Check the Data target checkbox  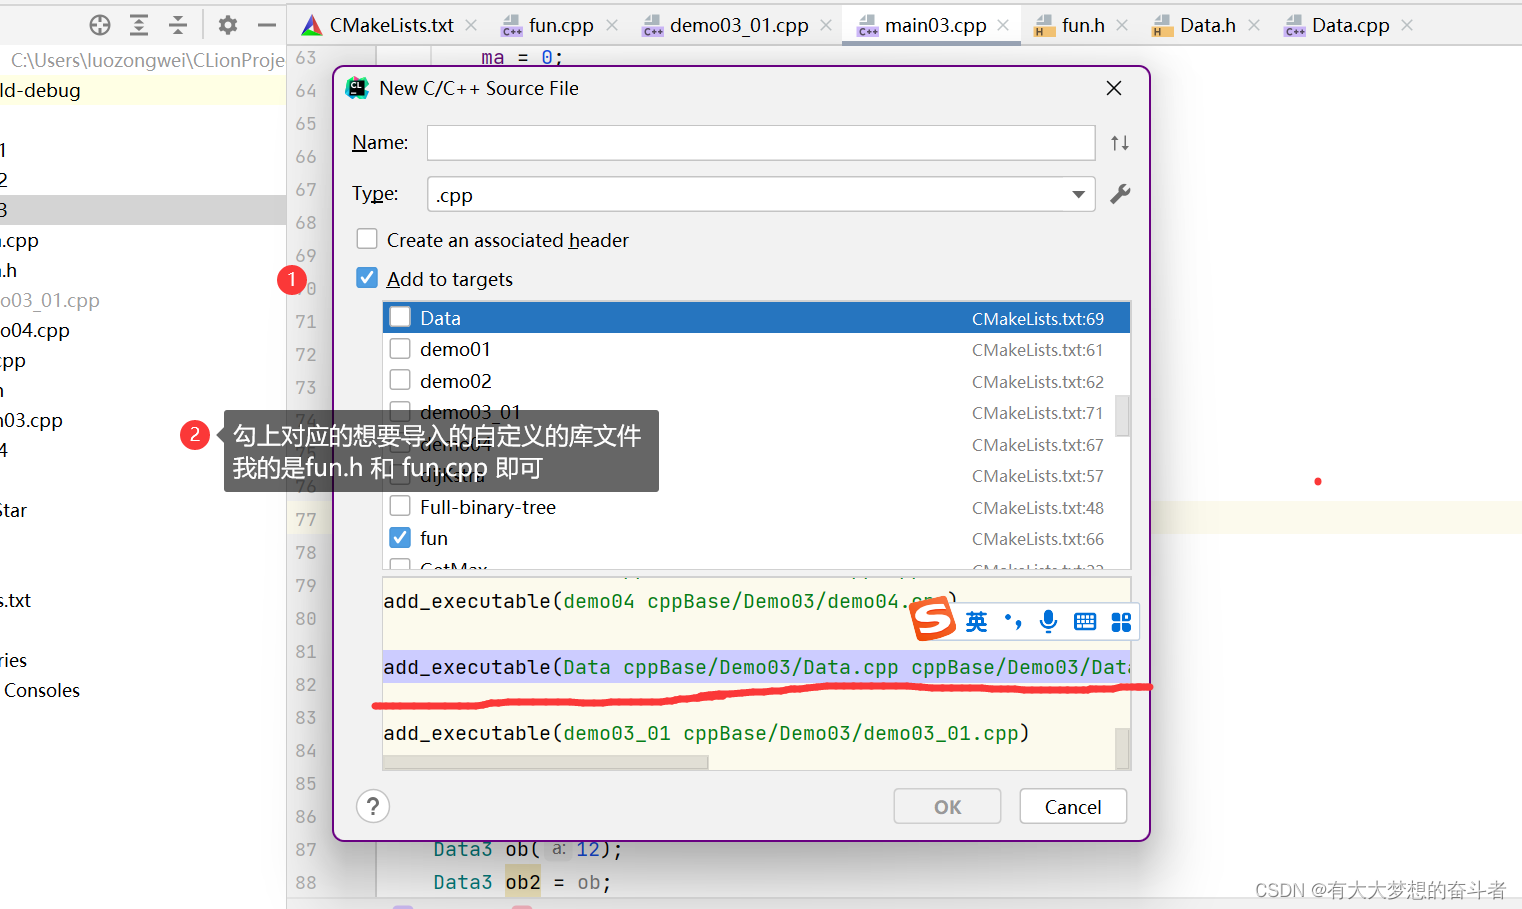[x=400, y=317]
